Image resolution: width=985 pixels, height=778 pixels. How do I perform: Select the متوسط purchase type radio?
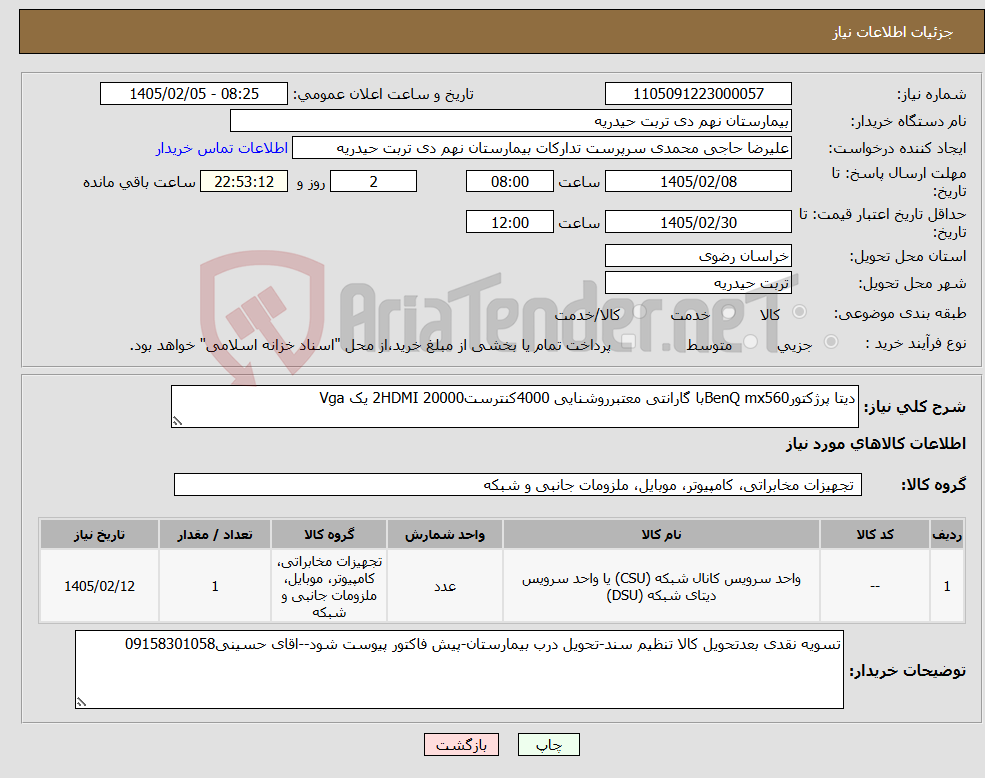(750, 341)
